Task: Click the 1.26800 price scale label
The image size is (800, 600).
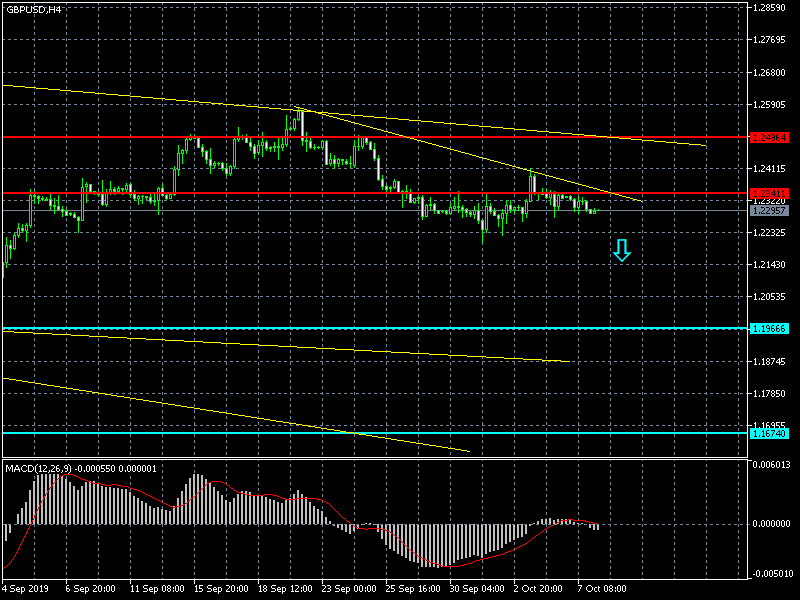Action: [773, 72]
